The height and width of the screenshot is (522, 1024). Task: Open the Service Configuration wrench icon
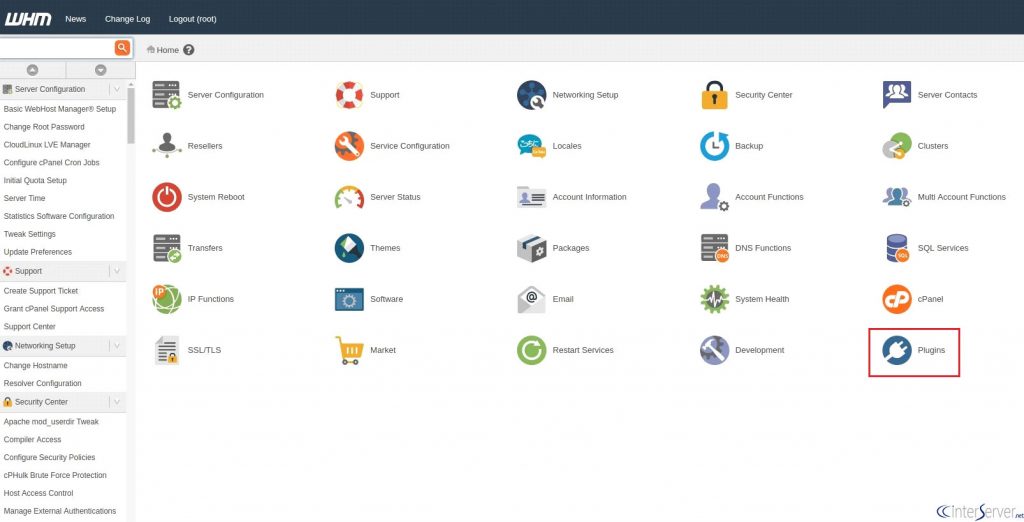point(349,146)
